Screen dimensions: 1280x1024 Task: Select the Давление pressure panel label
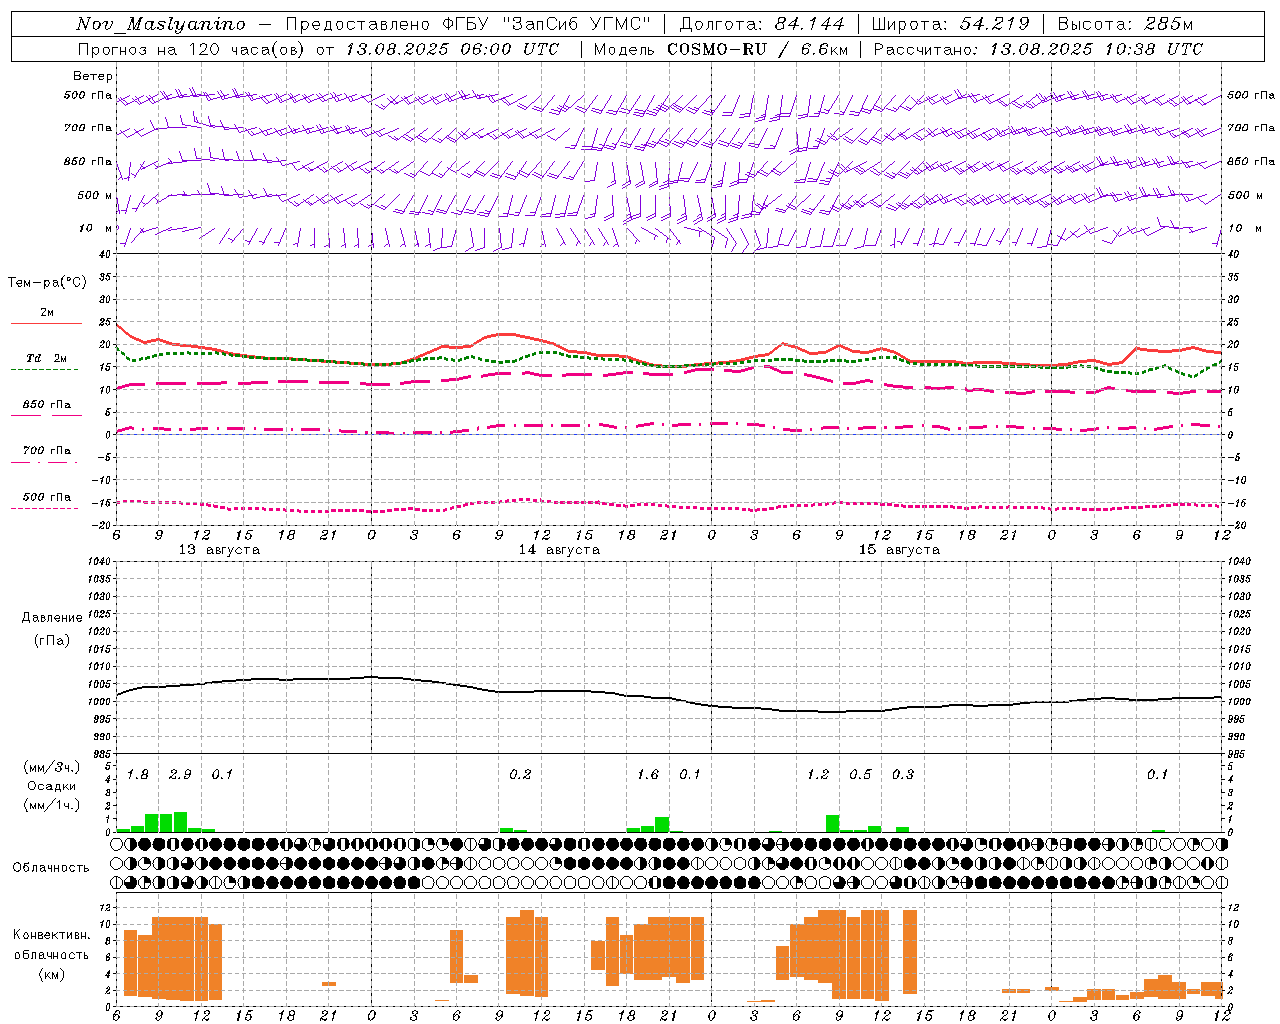pos(52,618)
